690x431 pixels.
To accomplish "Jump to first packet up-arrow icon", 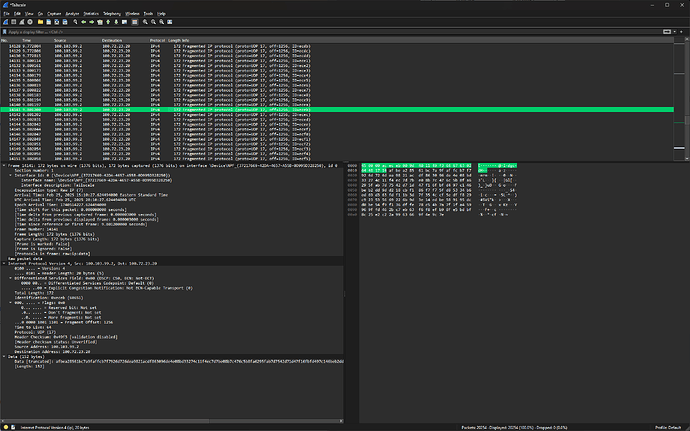I will 108,22.
